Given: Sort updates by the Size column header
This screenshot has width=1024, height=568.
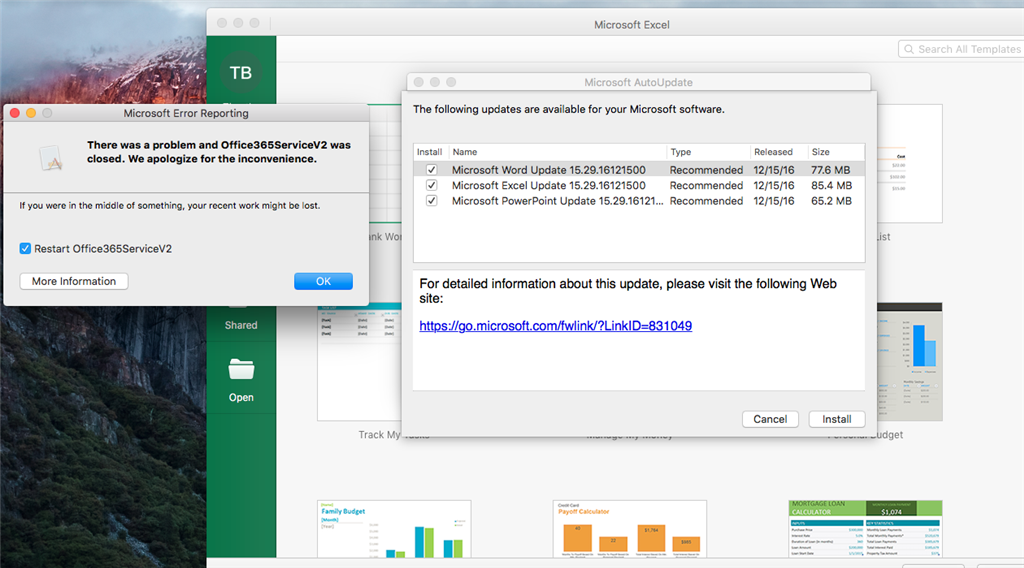Looking at the screenshot, I should (x=836, y=152).
